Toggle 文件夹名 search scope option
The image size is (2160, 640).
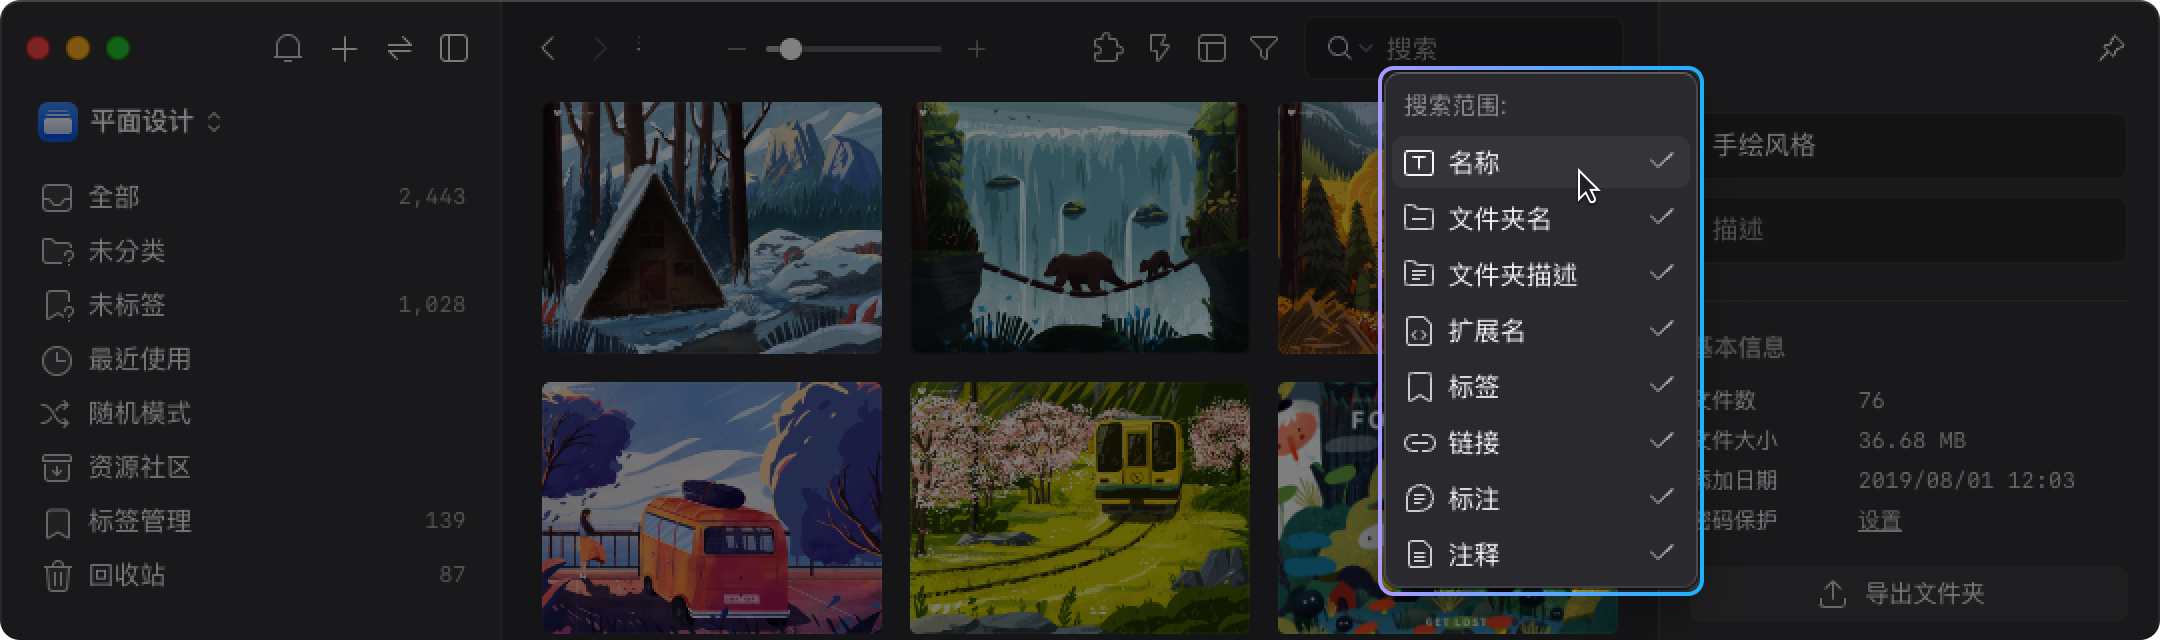point(1540,218)
